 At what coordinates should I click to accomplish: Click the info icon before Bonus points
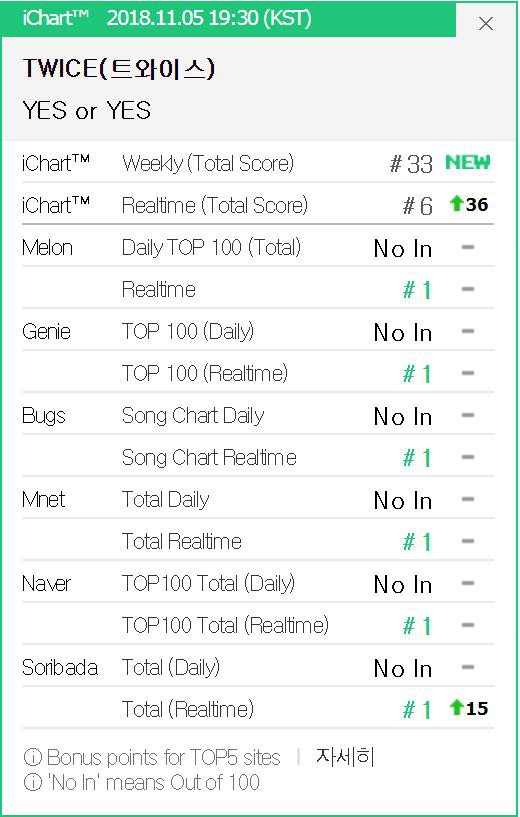pyautogui.click(x=32, y=757)
